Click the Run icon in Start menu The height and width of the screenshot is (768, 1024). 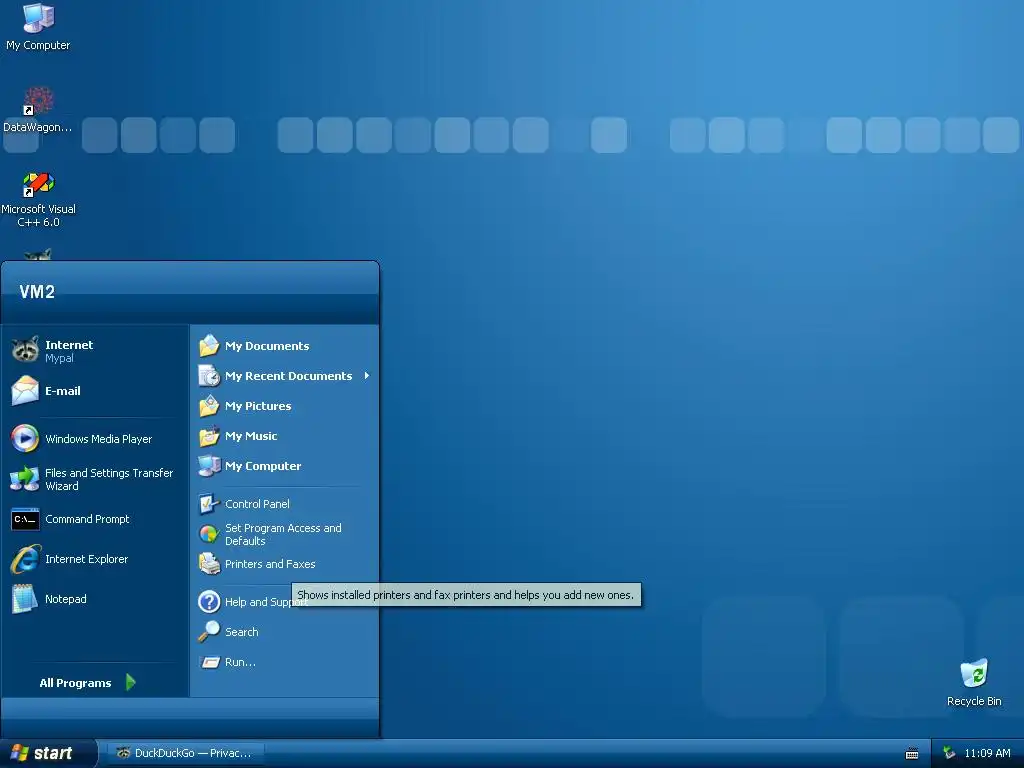point(210,662)
